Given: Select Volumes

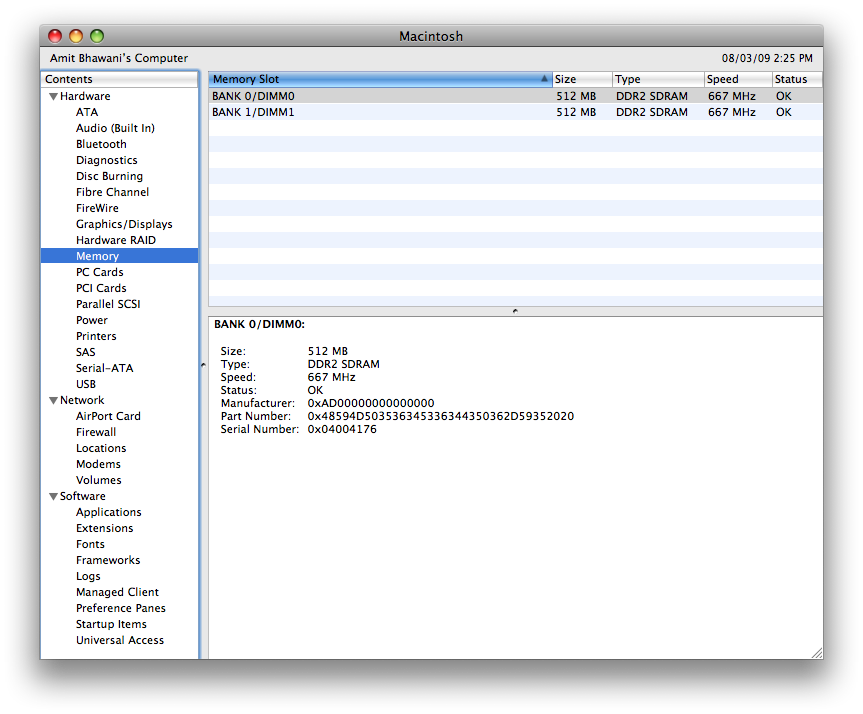Looking at the screenshot, I should [x=99, y=480].
